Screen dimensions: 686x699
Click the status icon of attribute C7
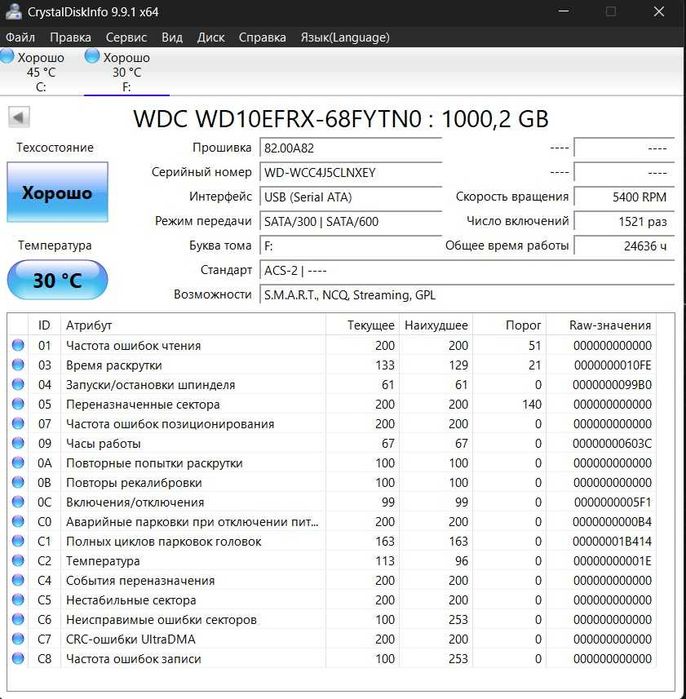pyautogui.click(x=18, y=639)
